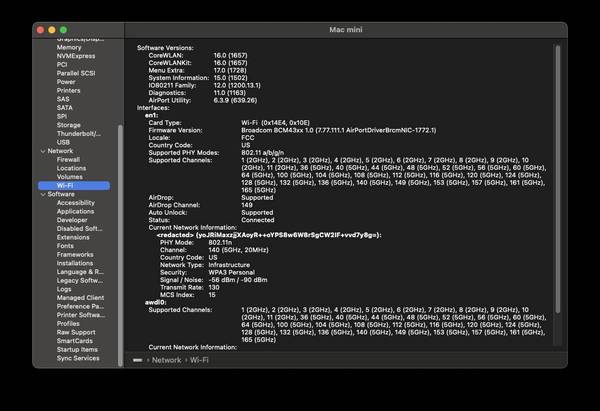The width and height of the screenshot is (600, 411).
Task: Select Raw Support entry
Action: (x=76, y=333)
